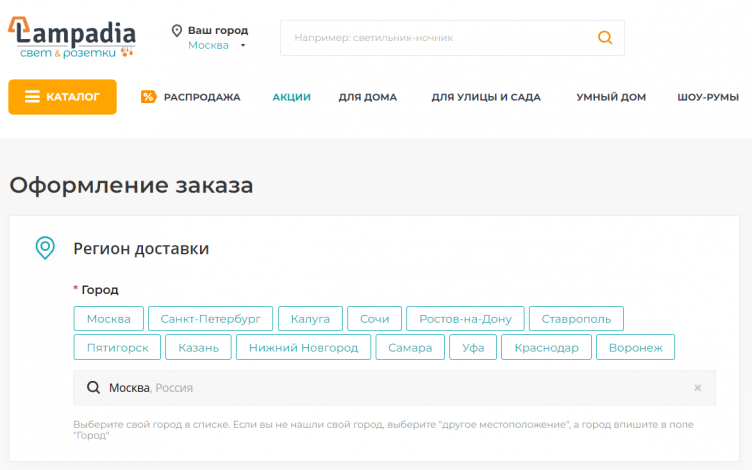Focus the header search input field

tap(452, 38)
